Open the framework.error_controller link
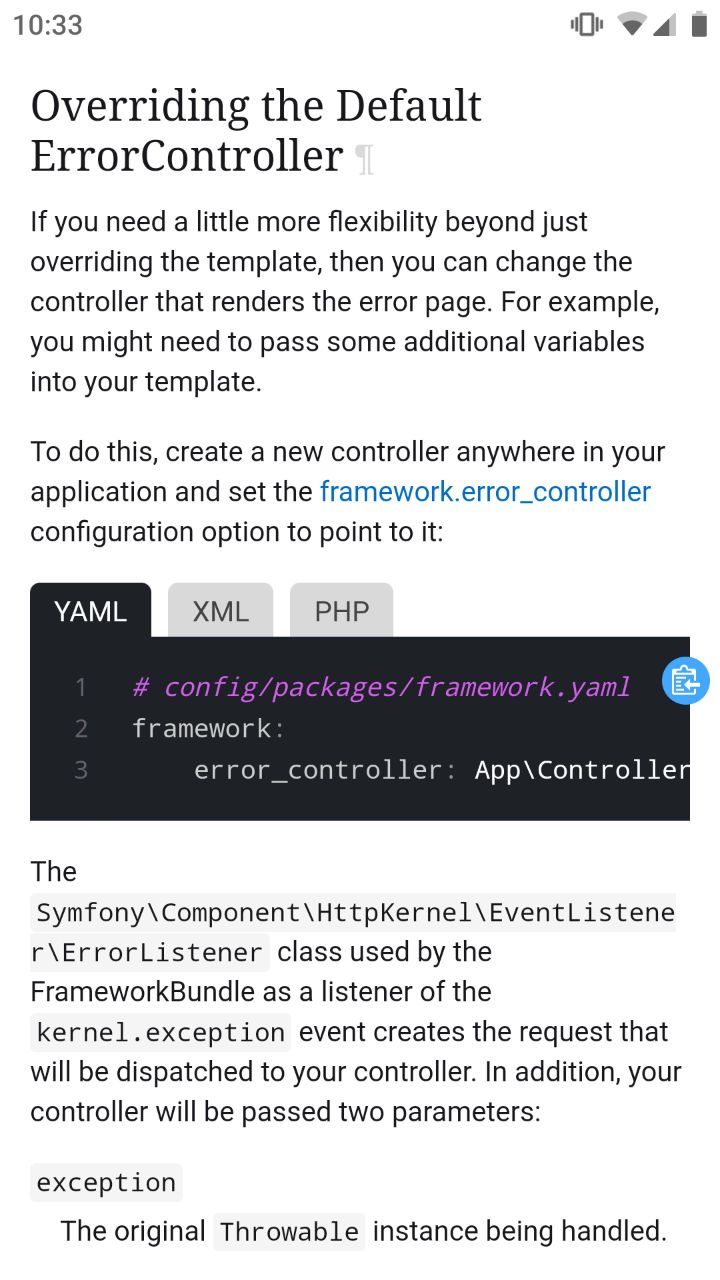The width and height of the screenshot is (720, 1280). point(485,492)
